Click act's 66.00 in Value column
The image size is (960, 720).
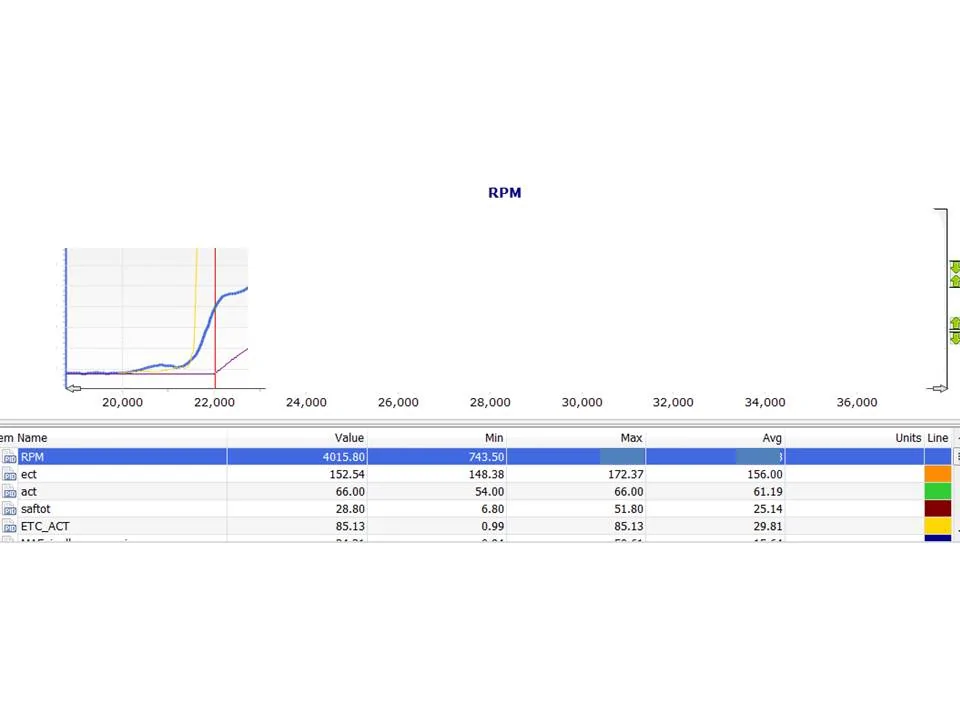pos(350,492)
